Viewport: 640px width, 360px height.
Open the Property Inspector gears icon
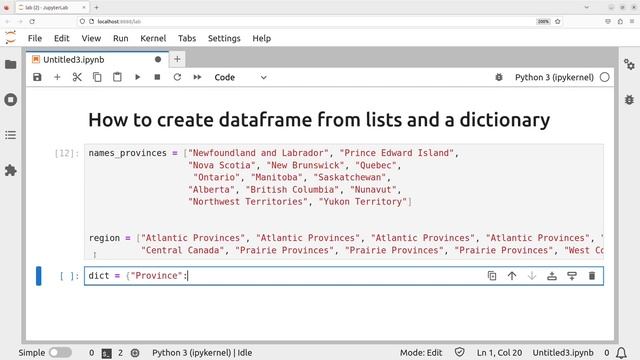(629, 64)
